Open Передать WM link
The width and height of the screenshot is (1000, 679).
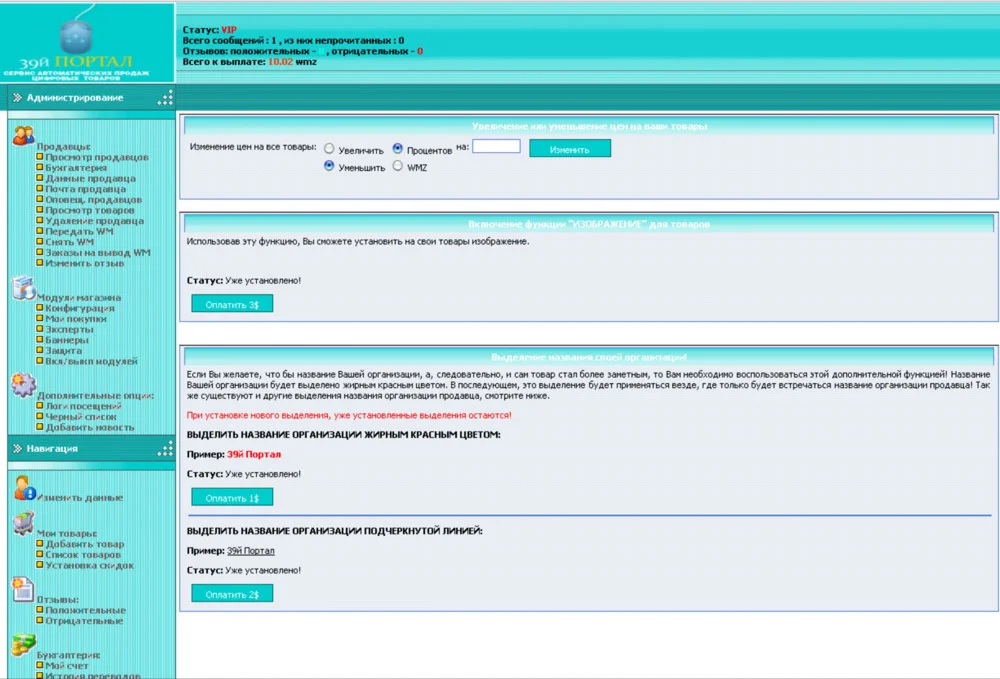[79, 231]
